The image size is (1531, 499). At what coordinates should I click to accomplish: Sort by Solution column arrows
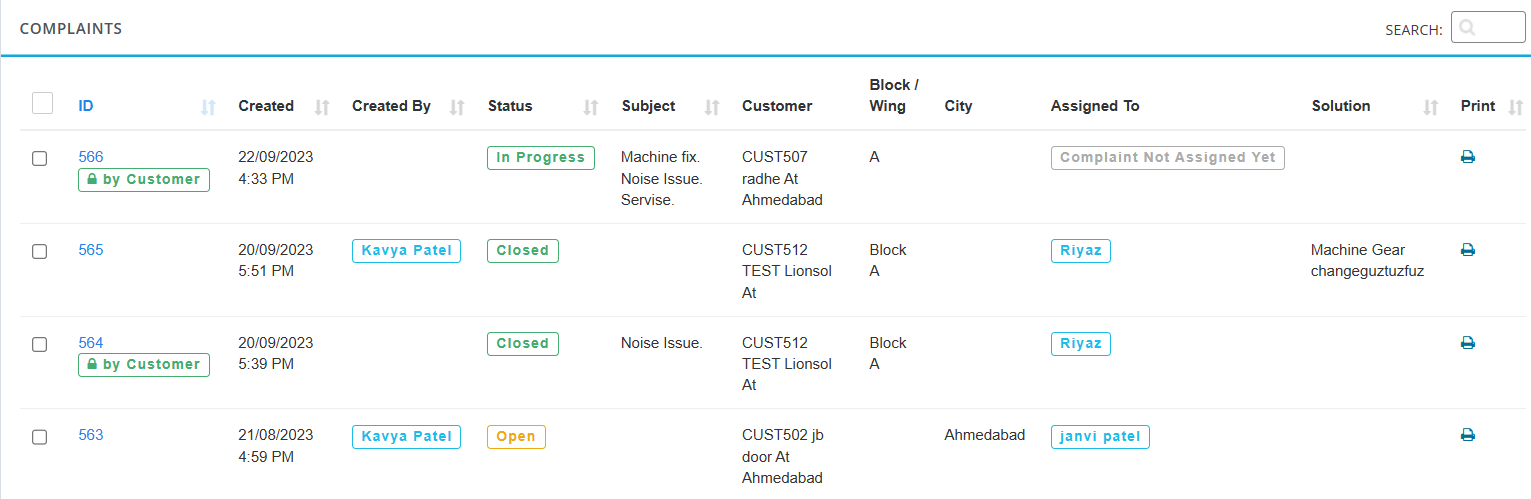pyautogui.click(x=1431, y=107)
